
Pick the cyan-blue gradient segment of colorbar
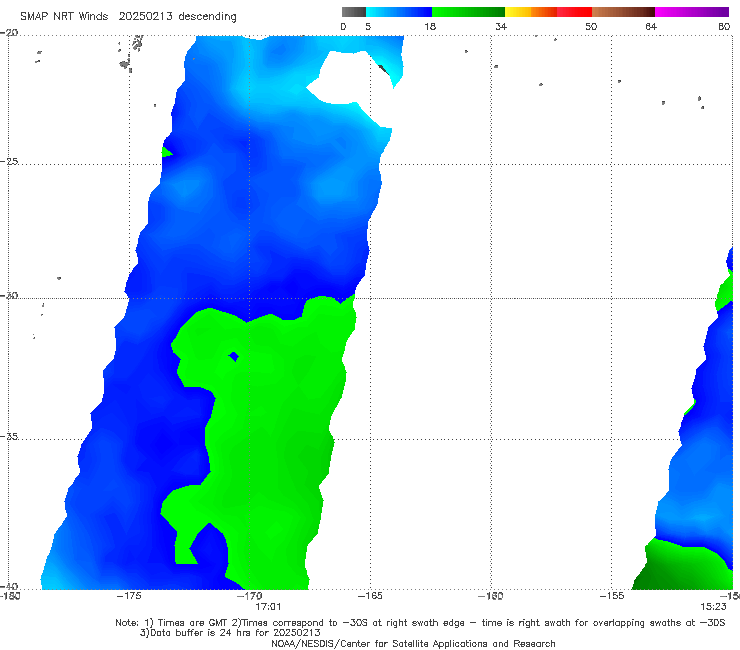point(399,12)
